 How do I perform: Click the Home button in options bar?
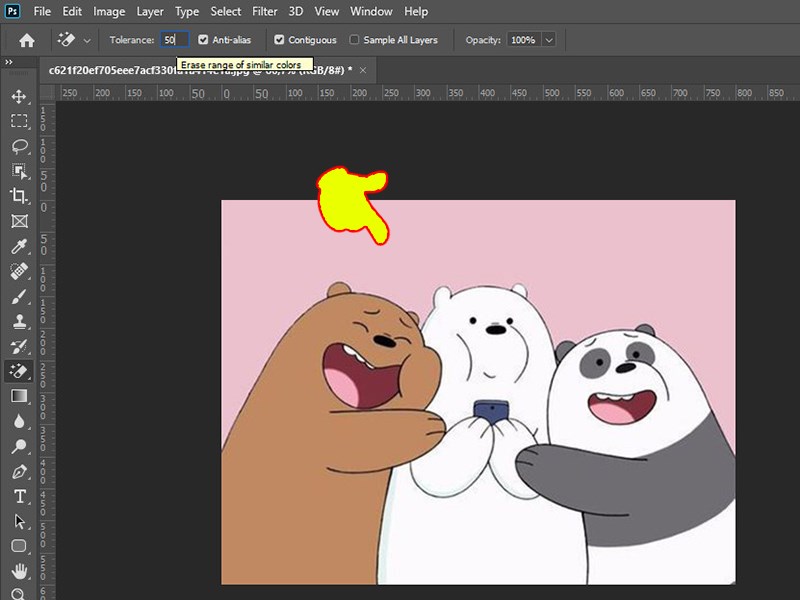click(27, 40)
